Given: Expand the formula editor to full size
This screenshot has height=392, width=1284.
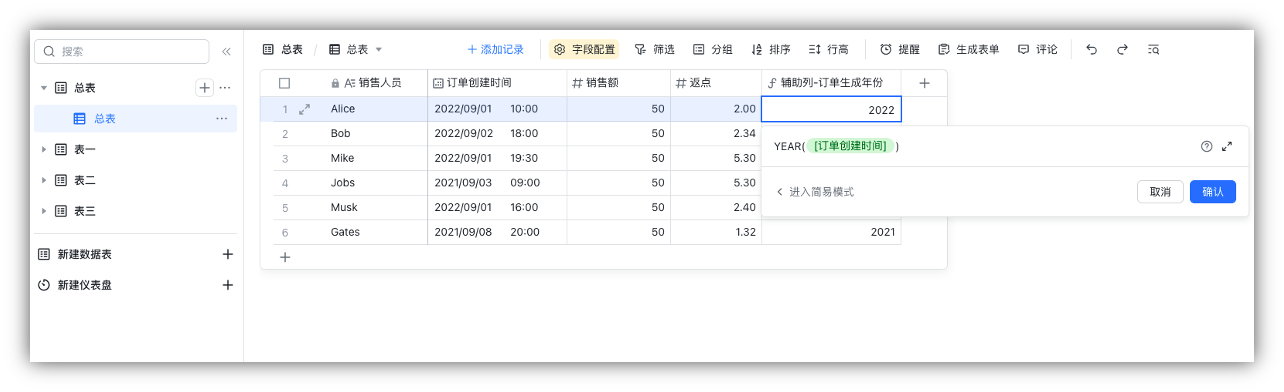Looking at the screenshot, I should (x=1227, y=146).
